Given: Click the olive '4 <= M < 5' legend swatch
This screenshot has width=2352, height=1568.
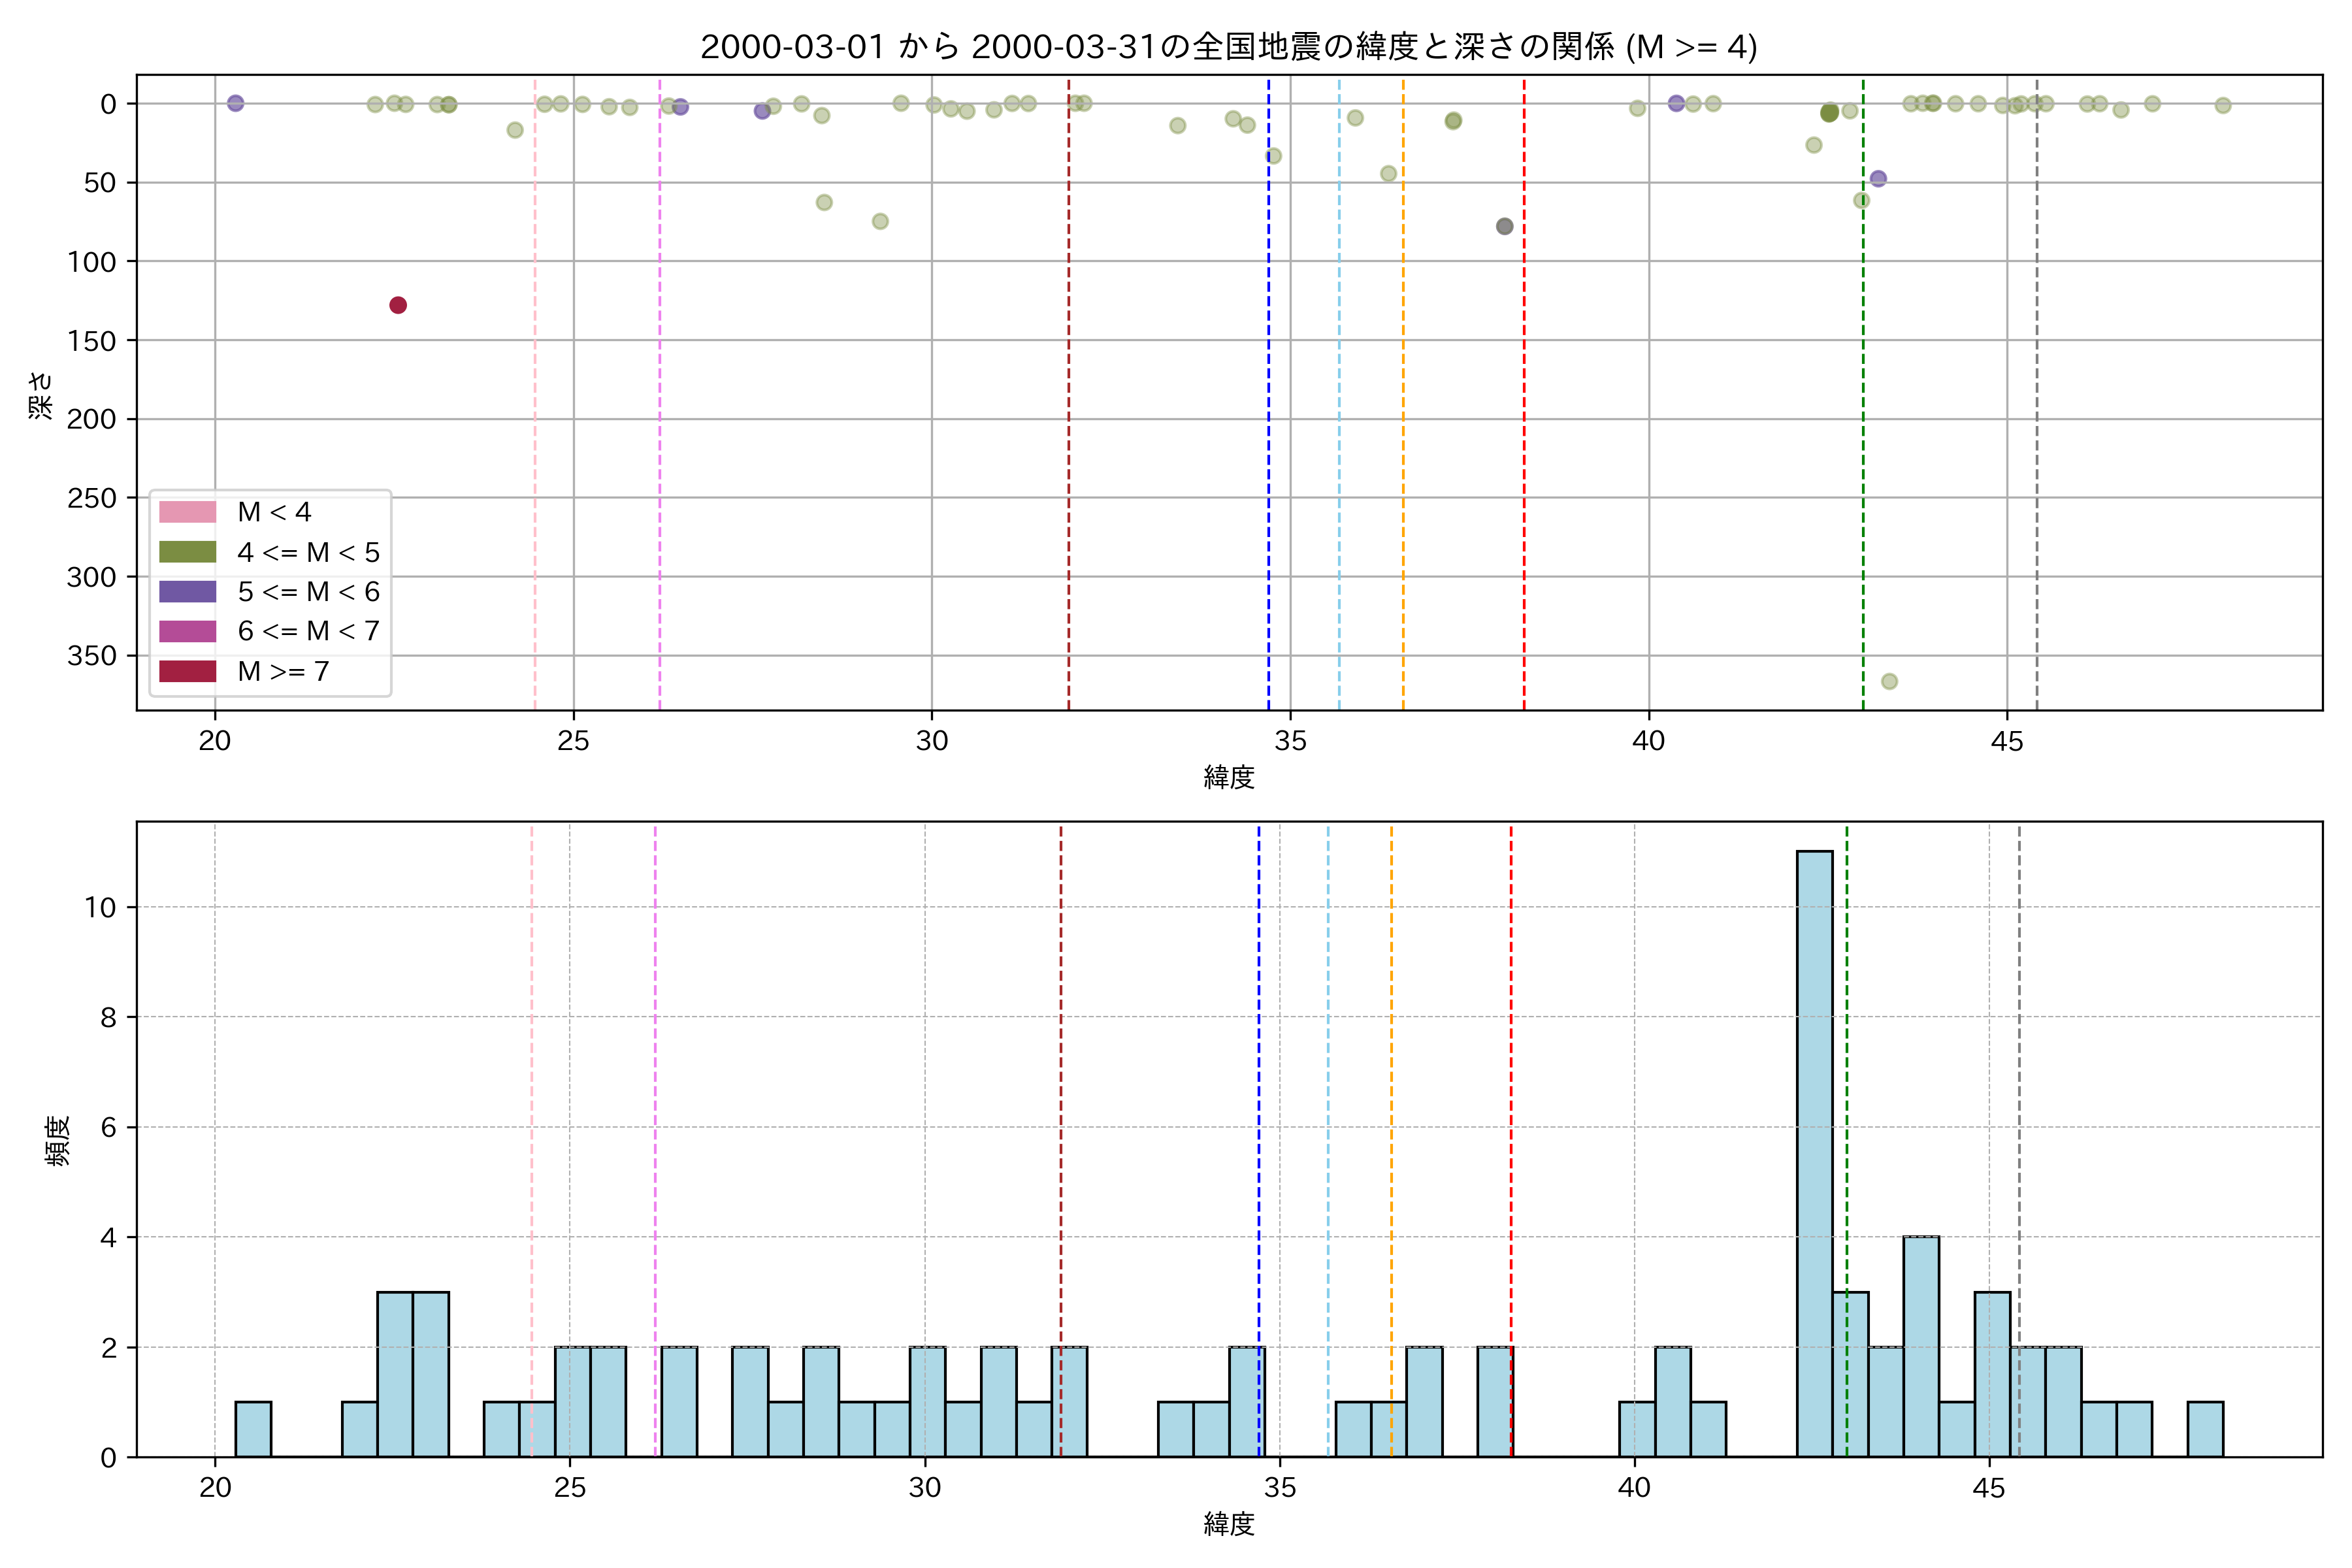Looking at the screenshot, I should point(187,552).
